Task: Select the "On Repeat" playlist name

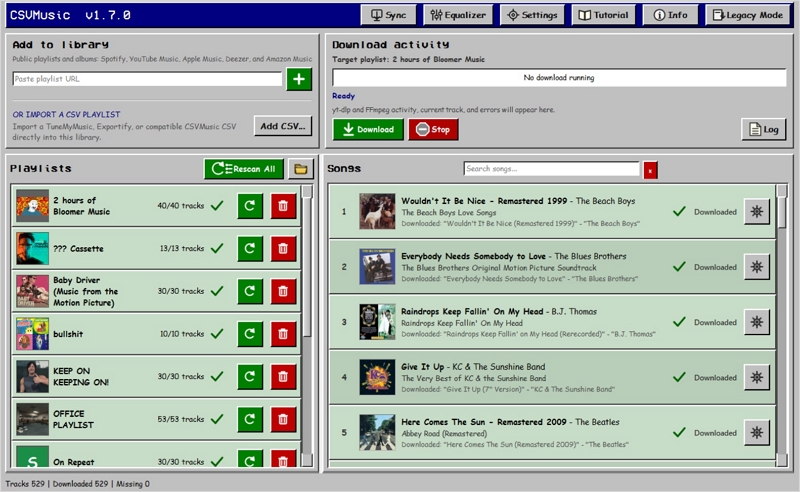Action: point(73,462)
